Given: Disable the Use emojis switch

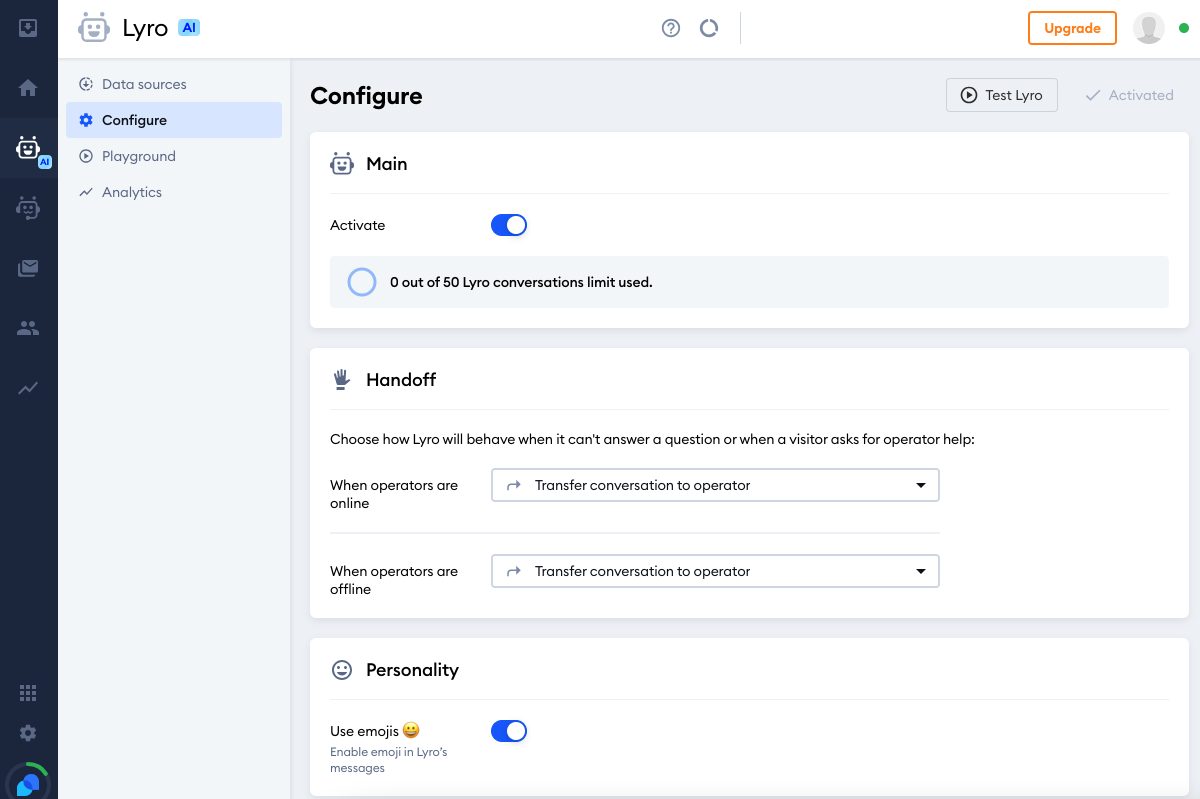Looking at the screenshot, I should click(509, 731).
